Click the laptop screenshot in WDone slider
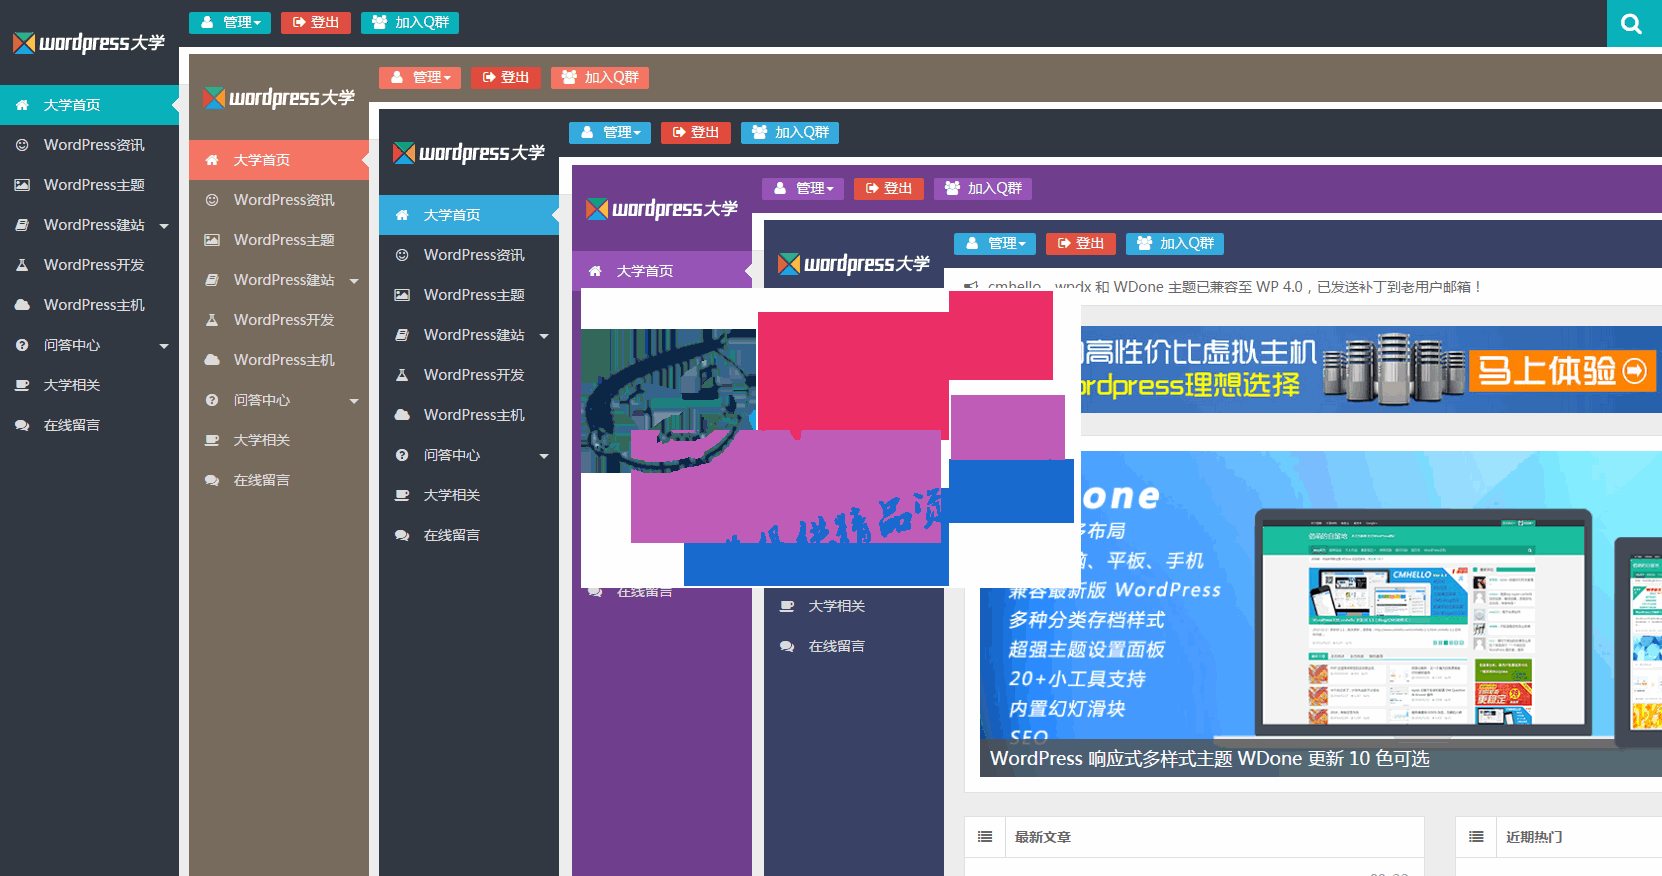This screenshot has height=876, width=1662. tap(1423, 623)
